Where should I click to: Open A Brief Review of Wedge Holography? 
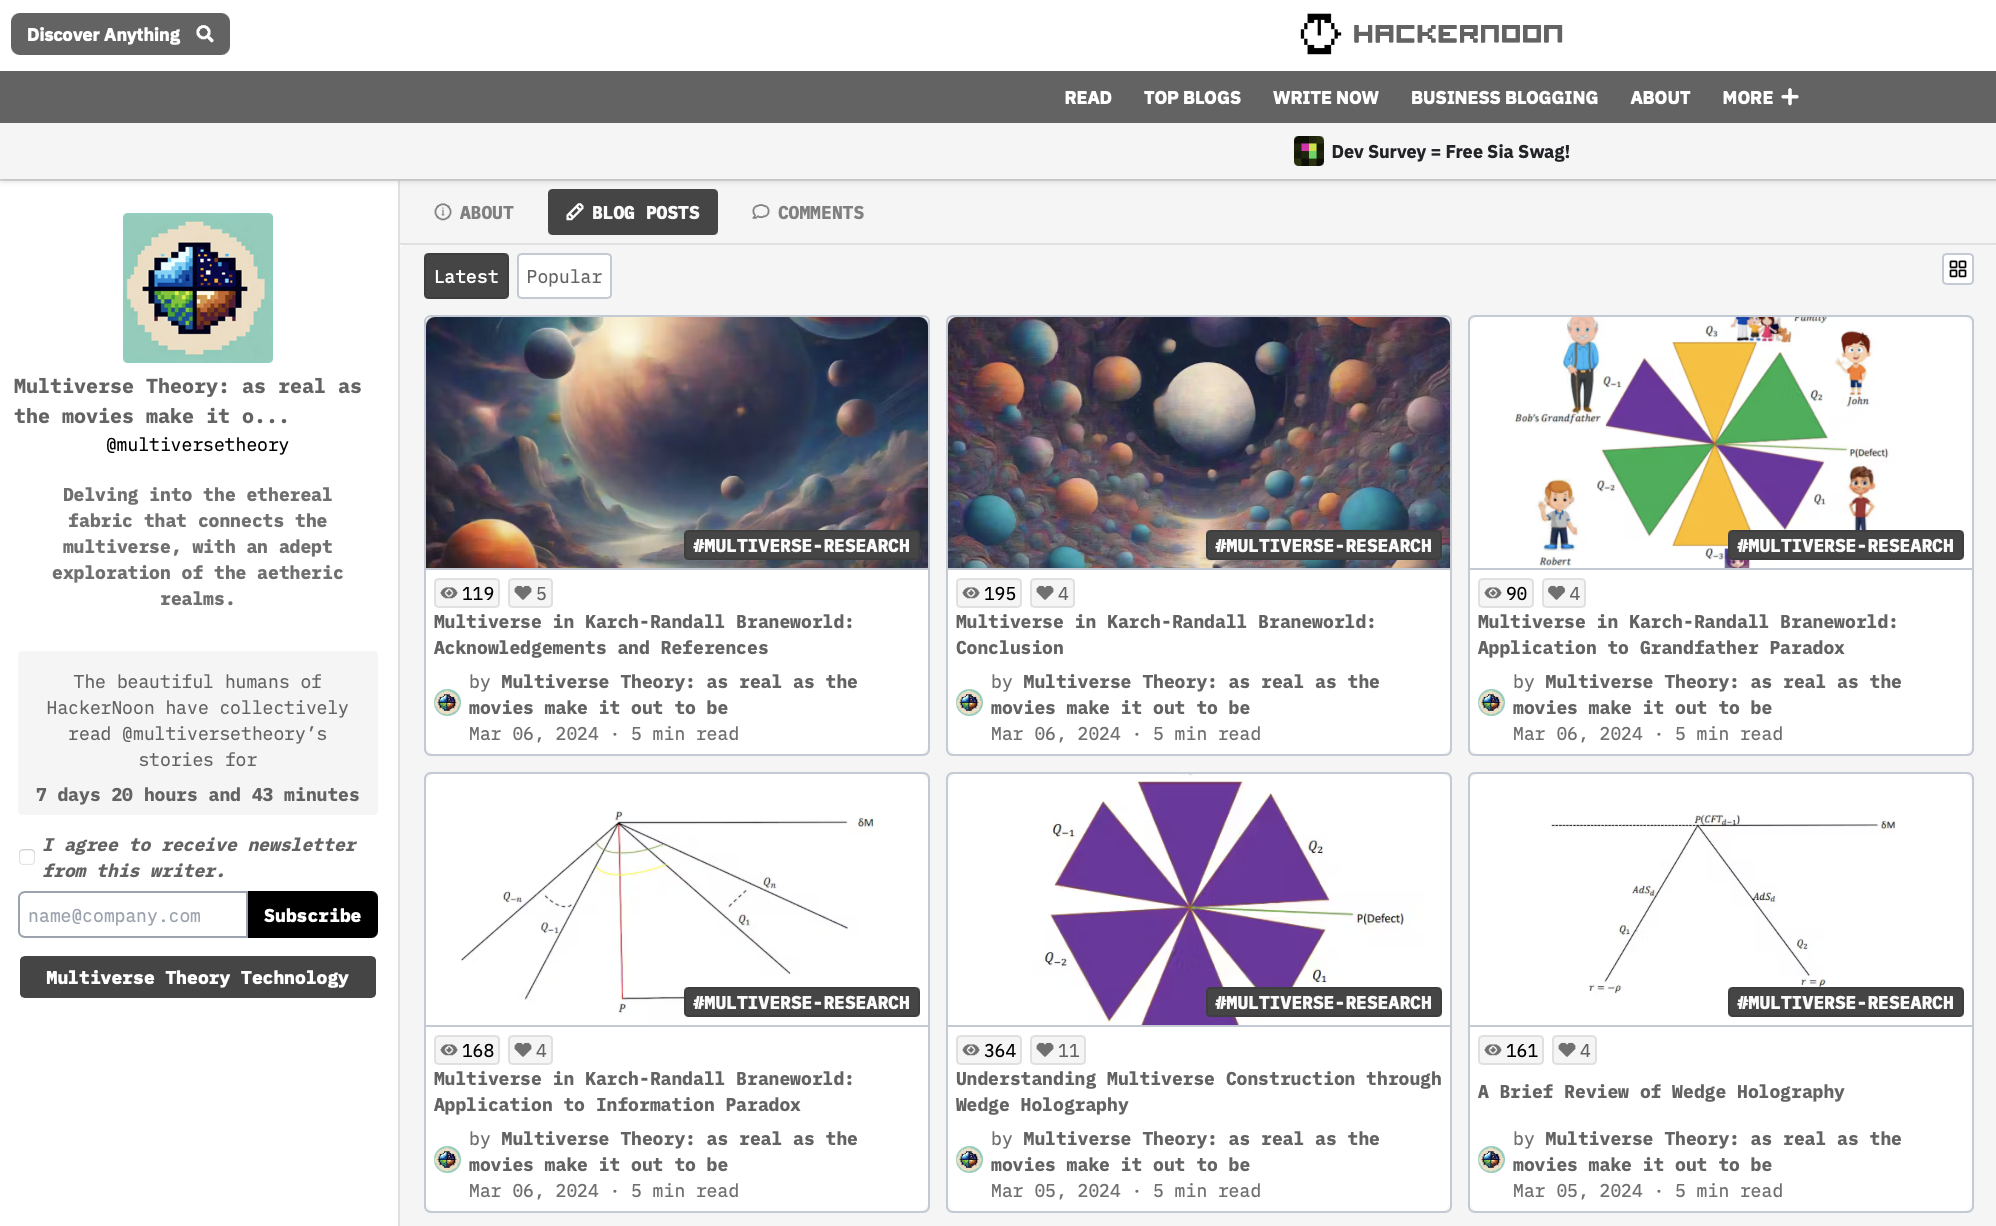(1661, 1091)
